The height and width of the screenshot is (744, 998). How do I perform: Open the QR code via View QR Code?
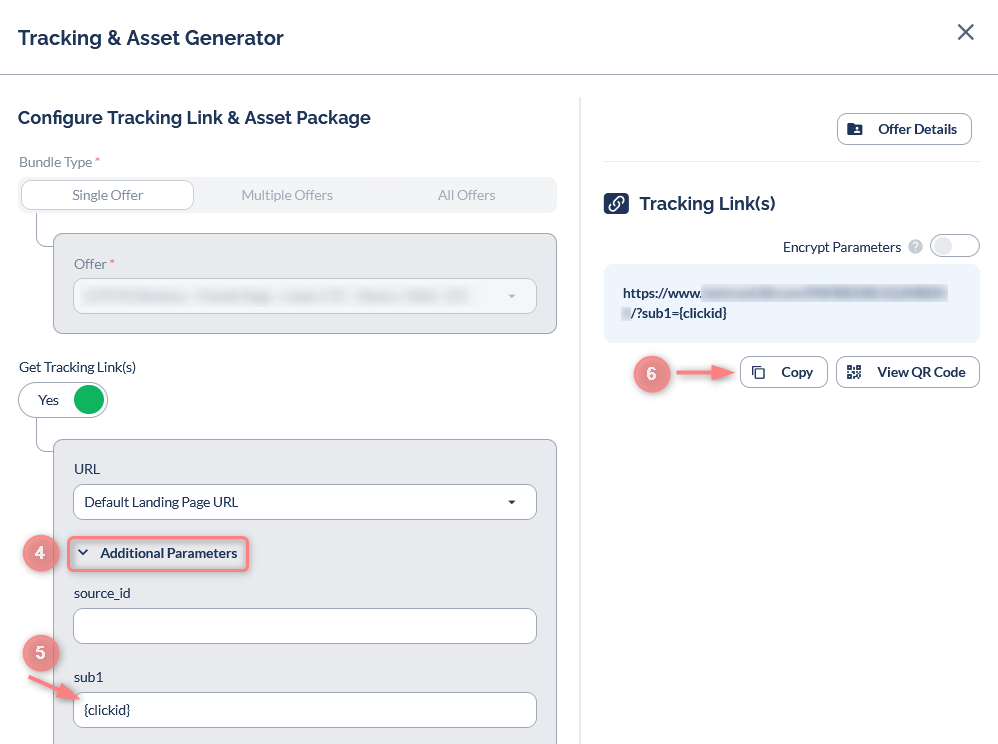907,372
